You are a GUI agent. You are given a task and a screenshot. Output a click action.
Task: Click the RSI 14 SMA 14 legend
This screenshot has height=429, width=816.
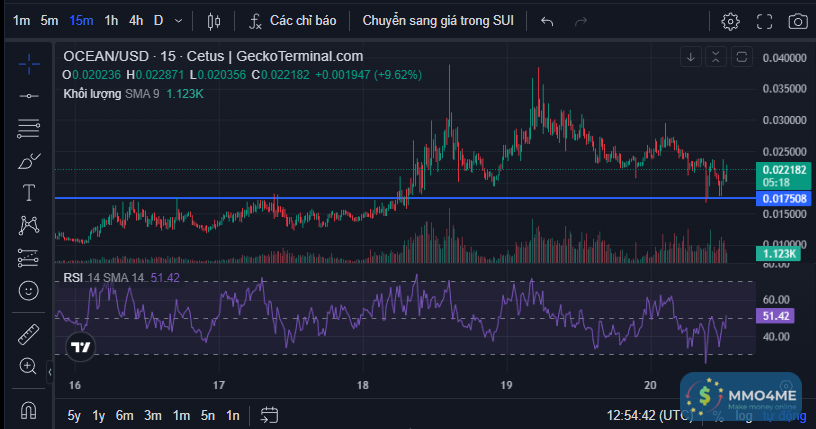104,277
